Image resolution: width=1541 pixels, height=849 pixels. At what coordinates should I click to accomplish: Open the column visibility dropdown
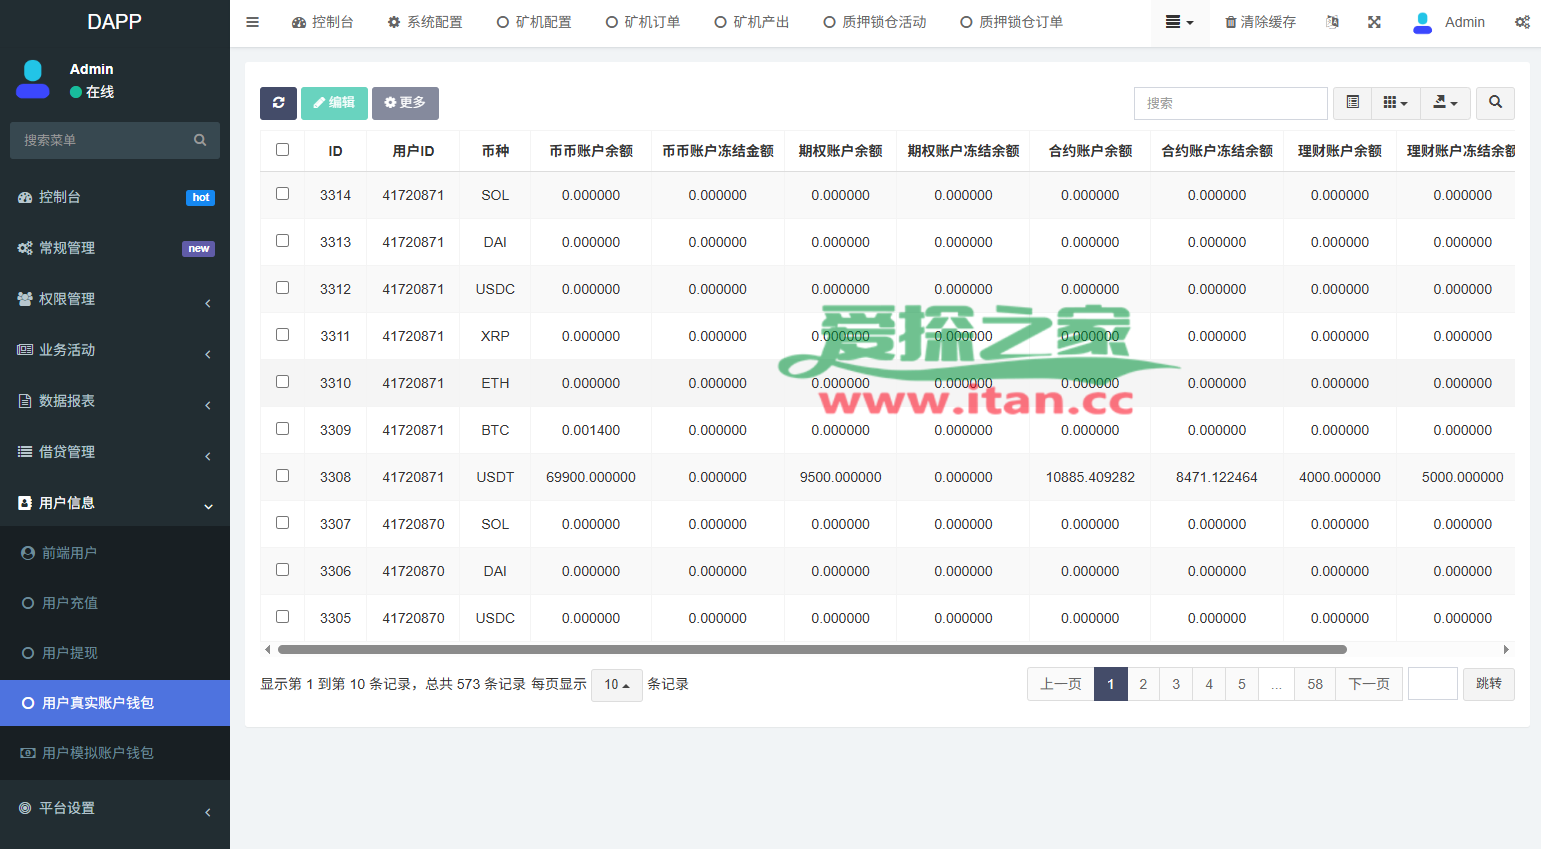point(1395,103)
